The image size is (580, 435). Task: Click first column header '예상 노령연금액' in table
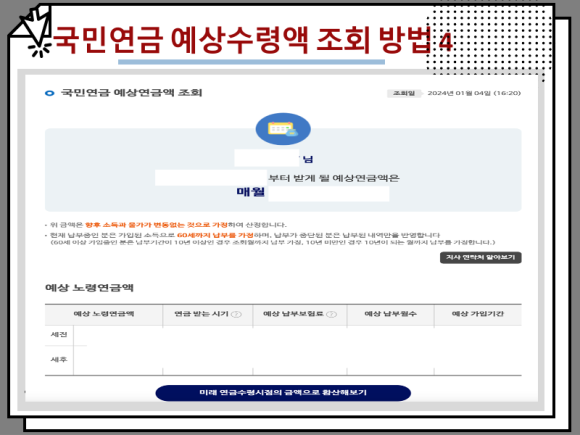coord(104,314)
